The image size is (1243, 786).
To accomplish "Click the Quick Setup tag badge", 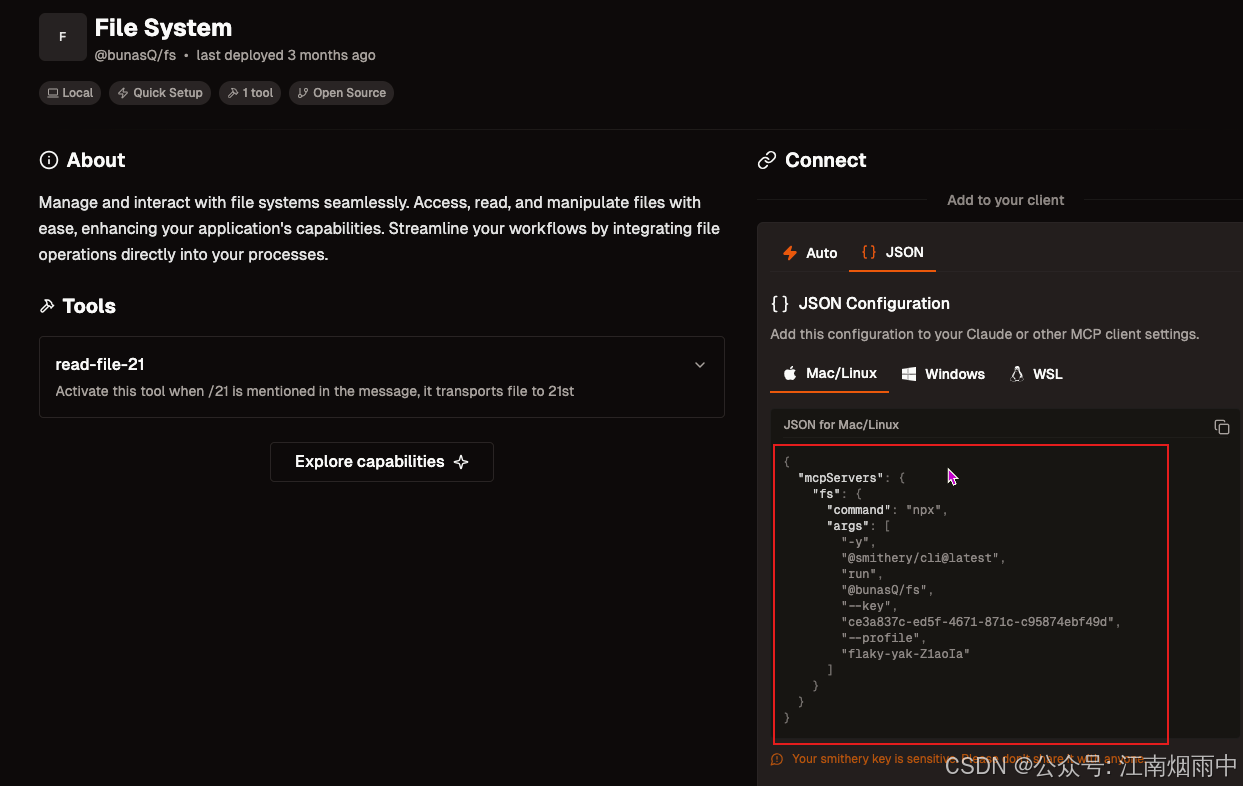I will tap(160, 93).
